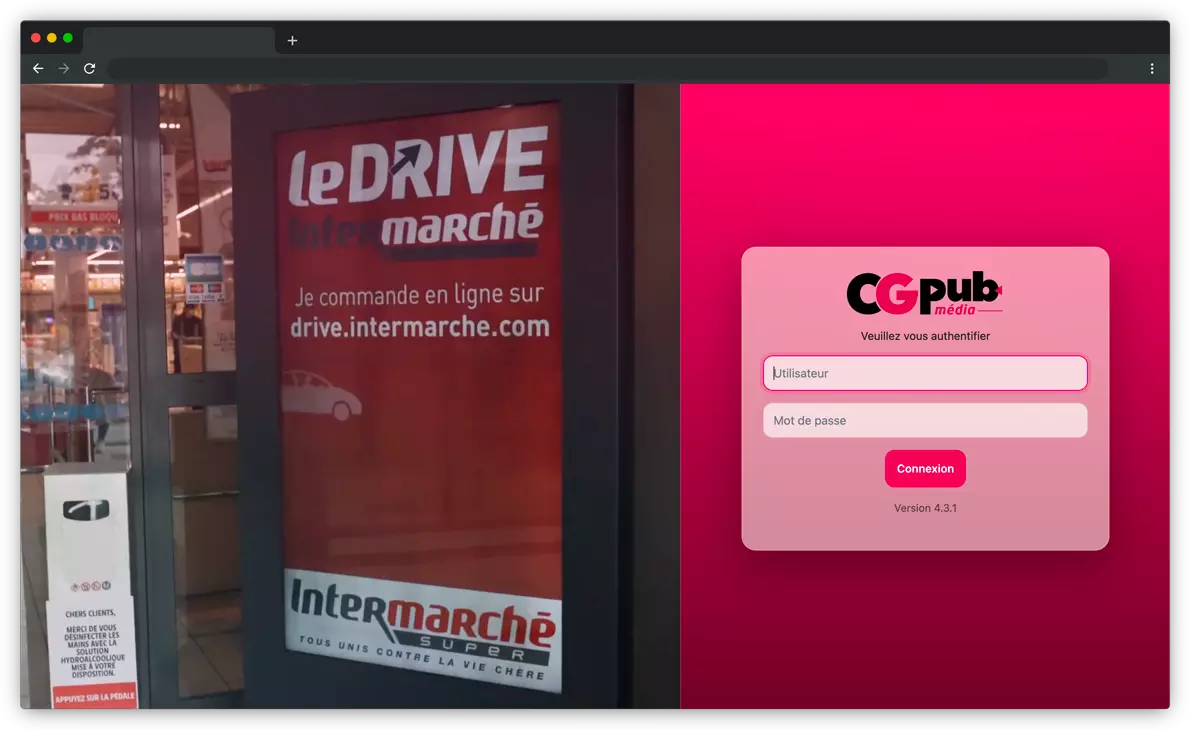Close the window with the red button
This screenshot has width=1190, height=729.
click(36, 38)
